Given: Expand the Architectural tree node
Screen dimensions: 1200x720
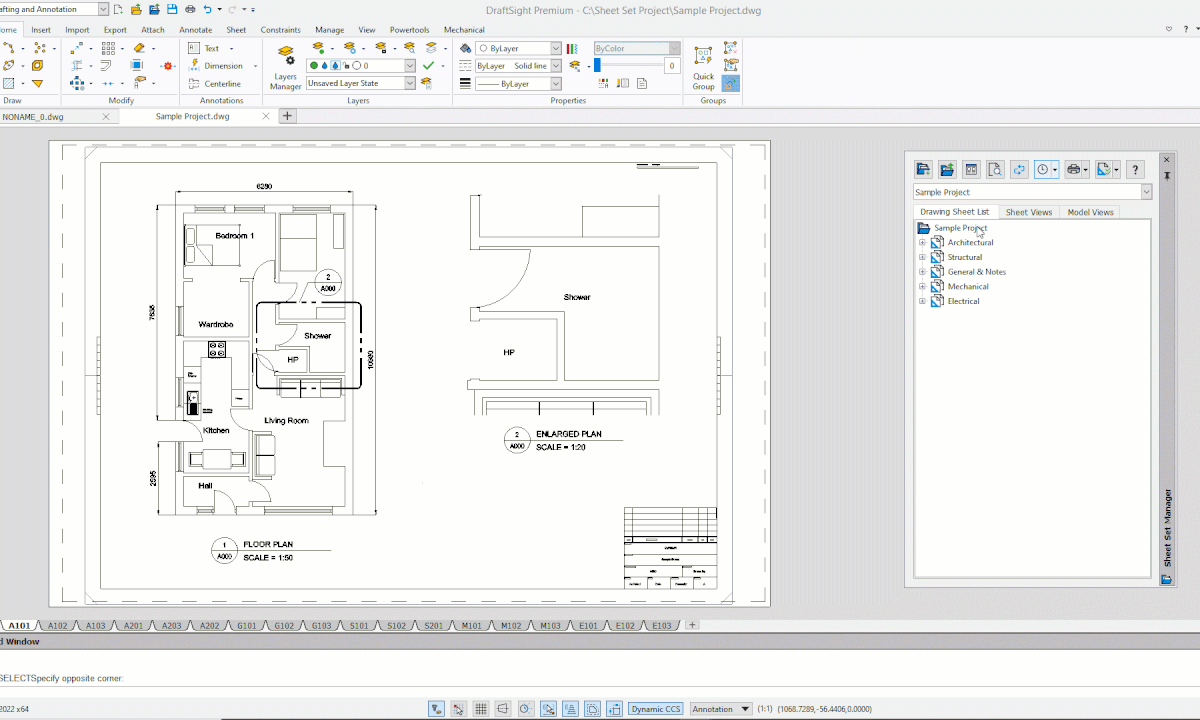Looking at the screenshot, I should coord(922,242).
